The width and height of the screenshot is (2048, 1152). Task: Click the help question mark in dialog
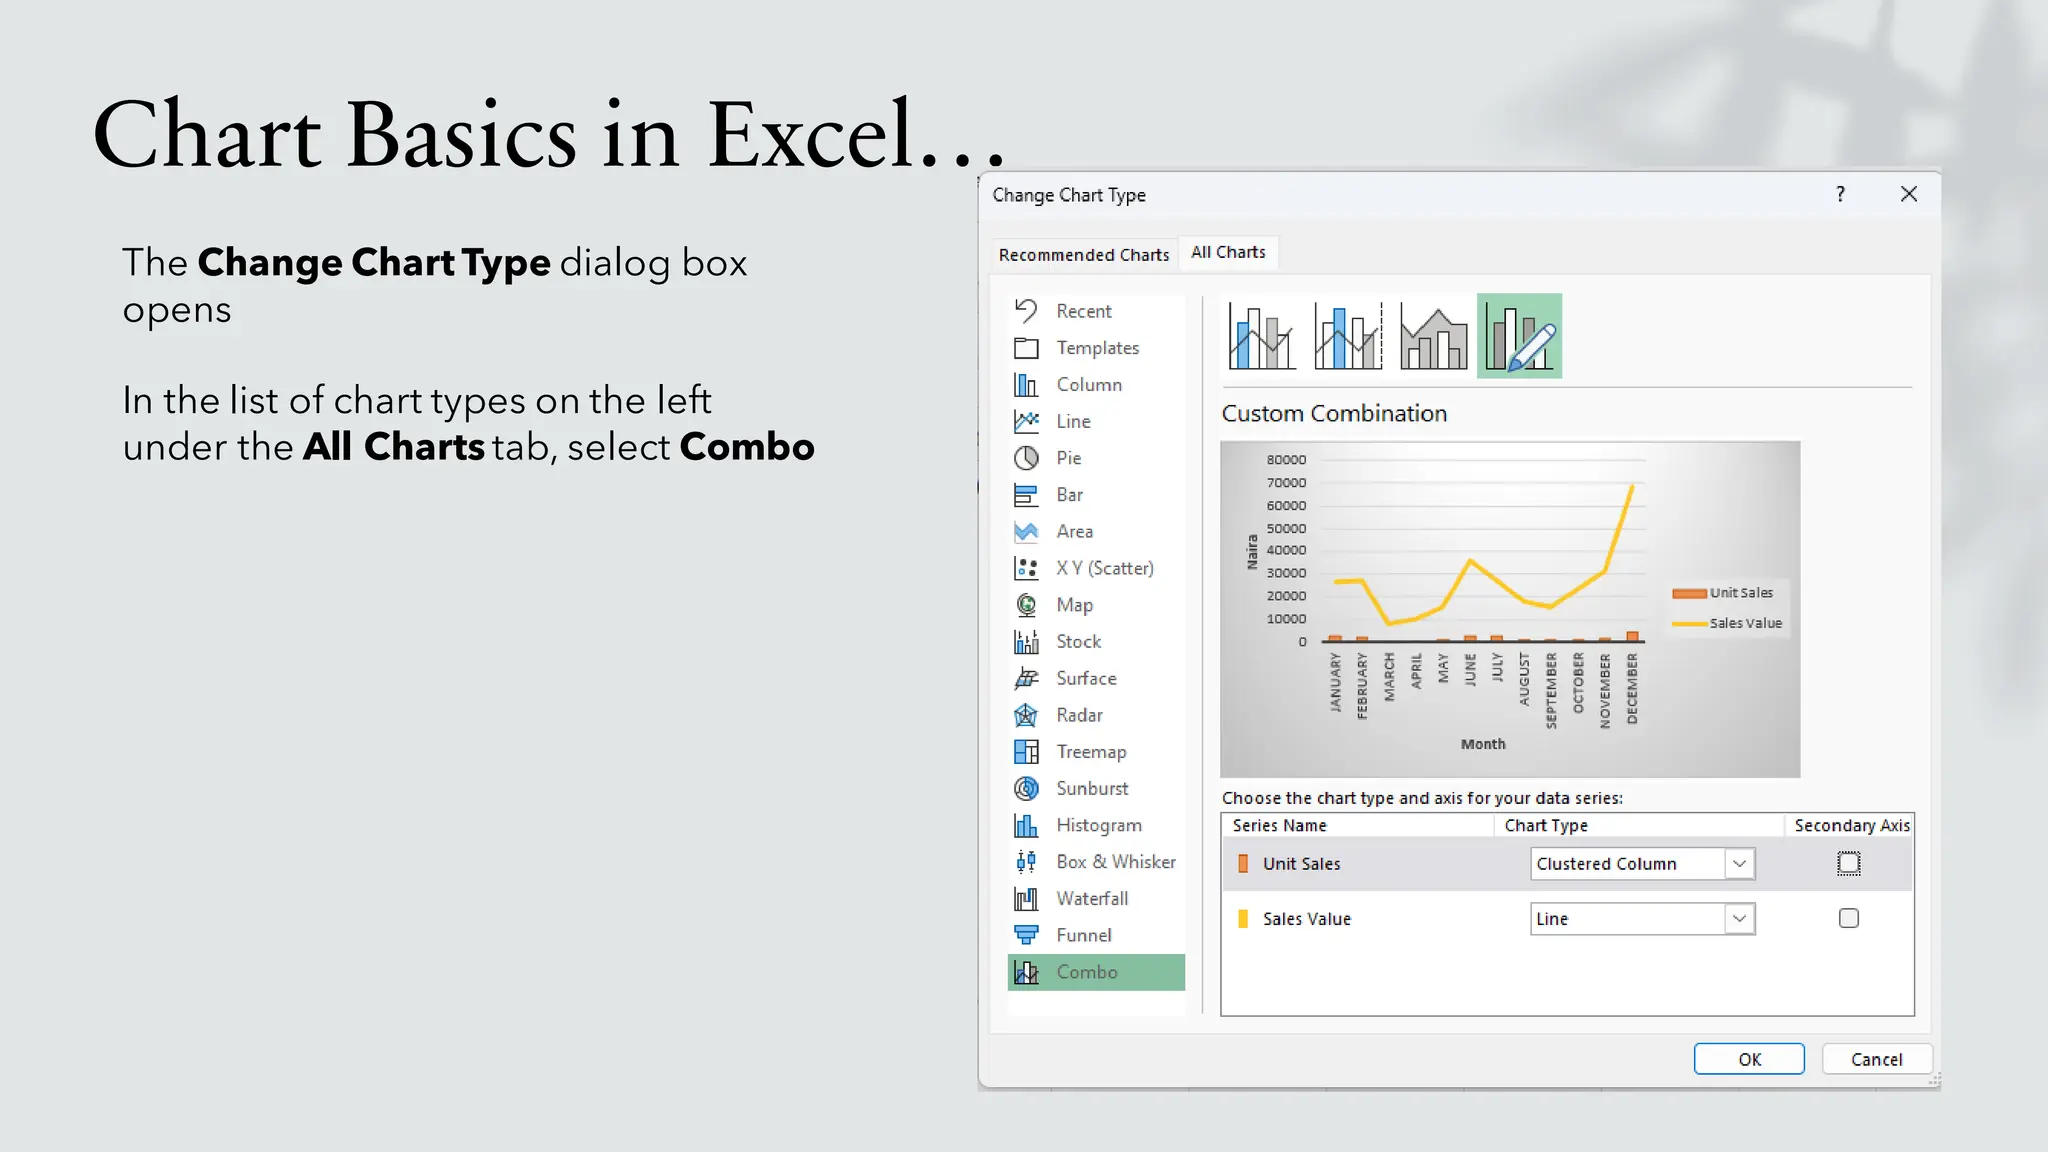[1840, 194]
